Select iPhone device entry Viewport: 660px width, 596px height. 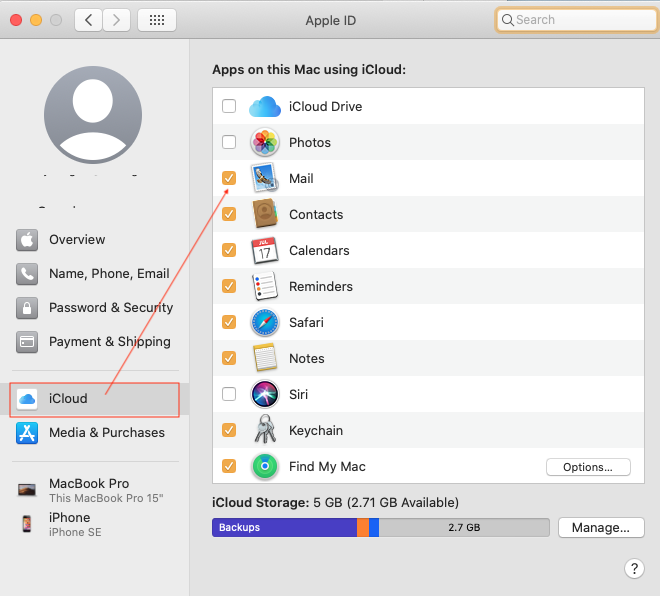coord(95,524)
